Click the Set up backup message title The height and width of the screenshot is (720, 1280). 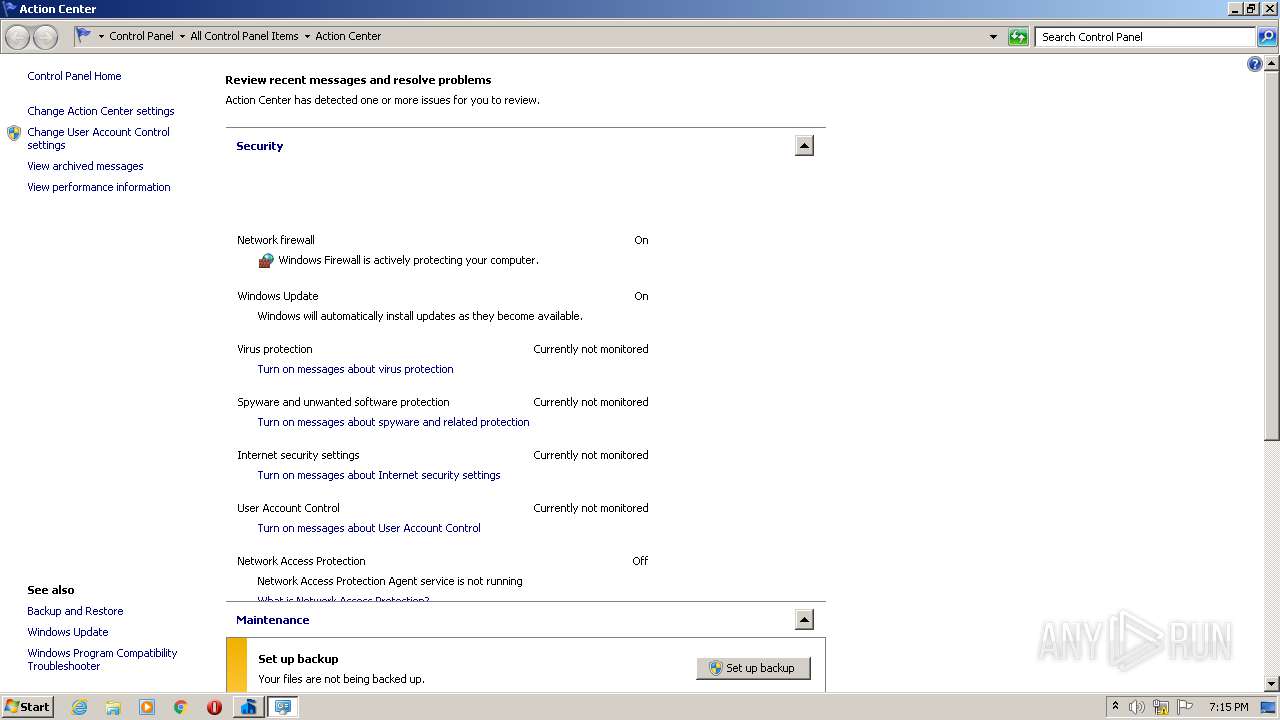298,659
